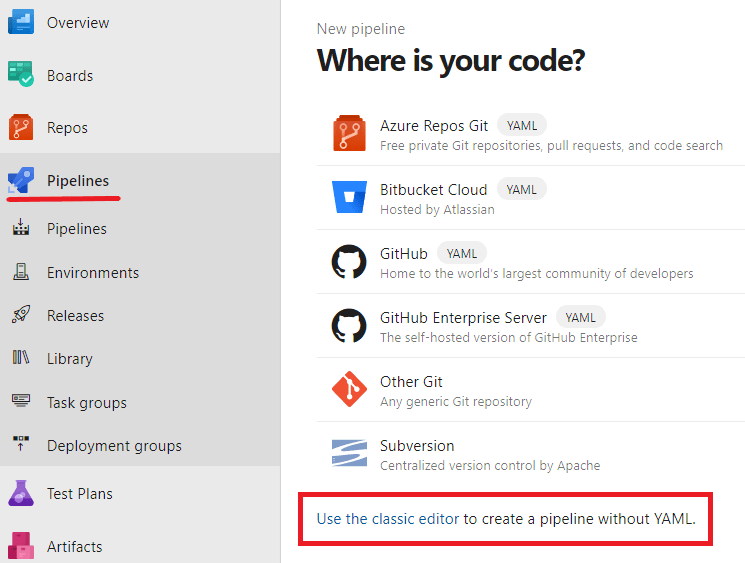Select the Repos icon
The image size is (745, 563).
click(x=21, y=128)
